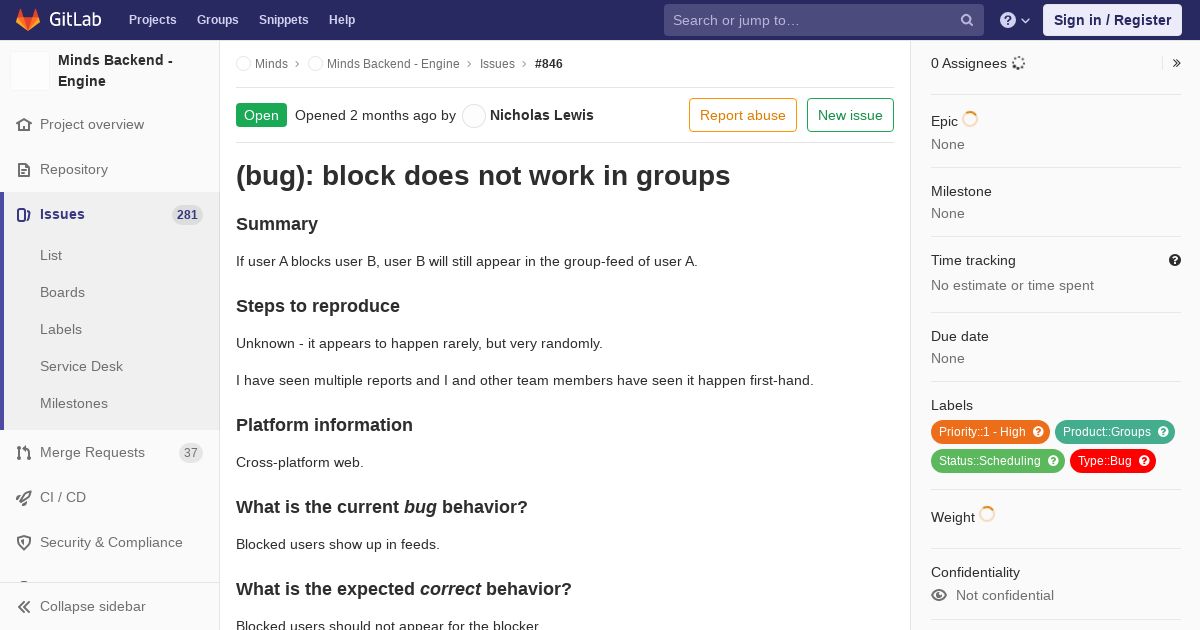Click the Issues count badge 281
1200x630 pixels.
(x=187, y=215)
